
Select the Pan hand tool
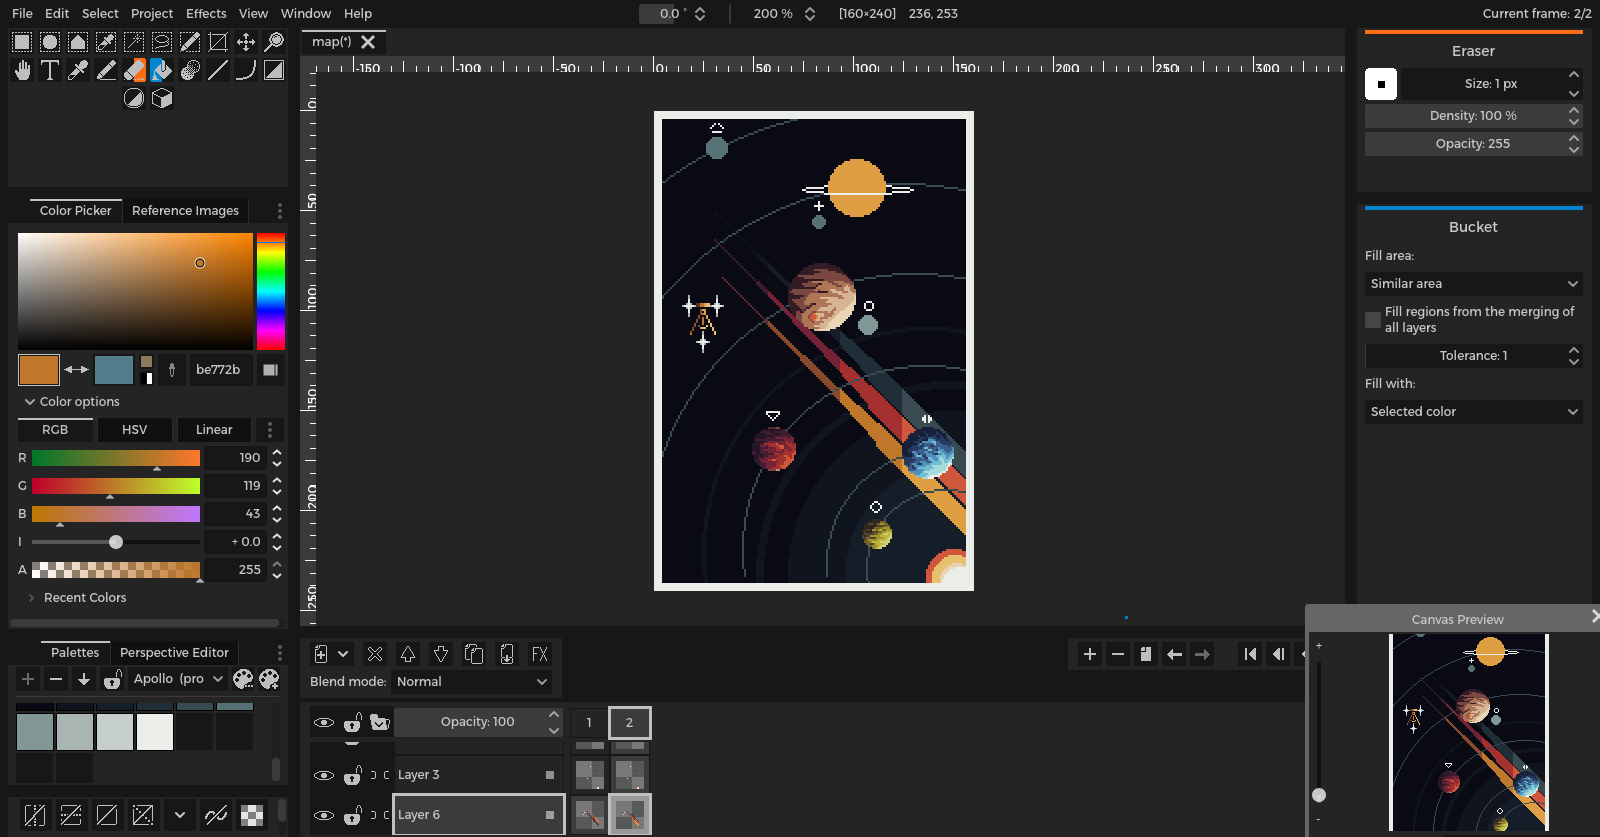[x=21, y=70]
